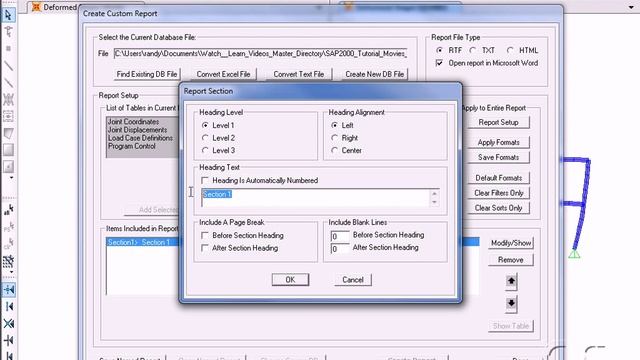Select TXT report file type

pos(473,50)
